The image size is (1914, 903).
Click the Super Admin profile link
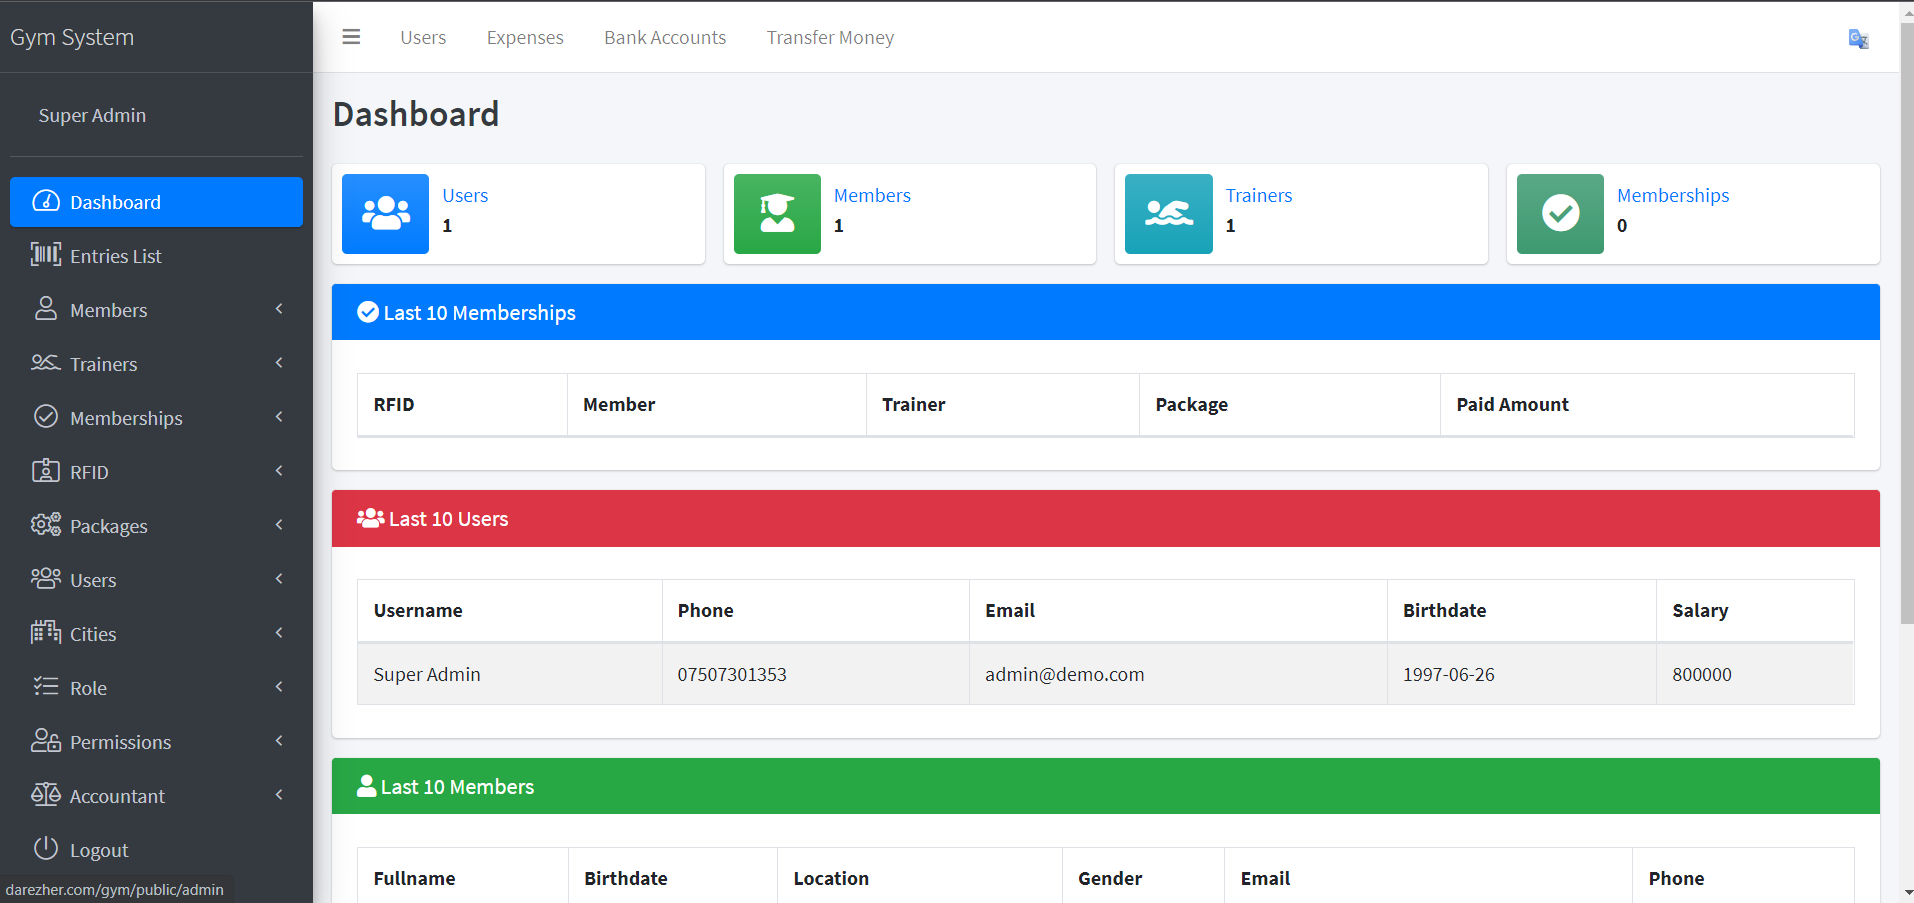(92, 115)
